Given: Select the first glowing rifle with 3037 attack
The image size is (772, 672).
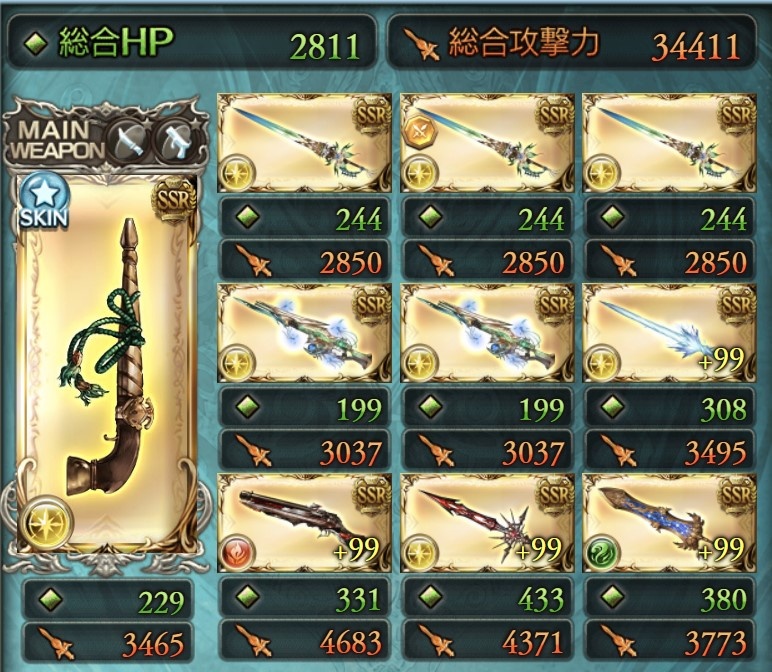Looking at the screenshot, I should [x=304, y=332].
